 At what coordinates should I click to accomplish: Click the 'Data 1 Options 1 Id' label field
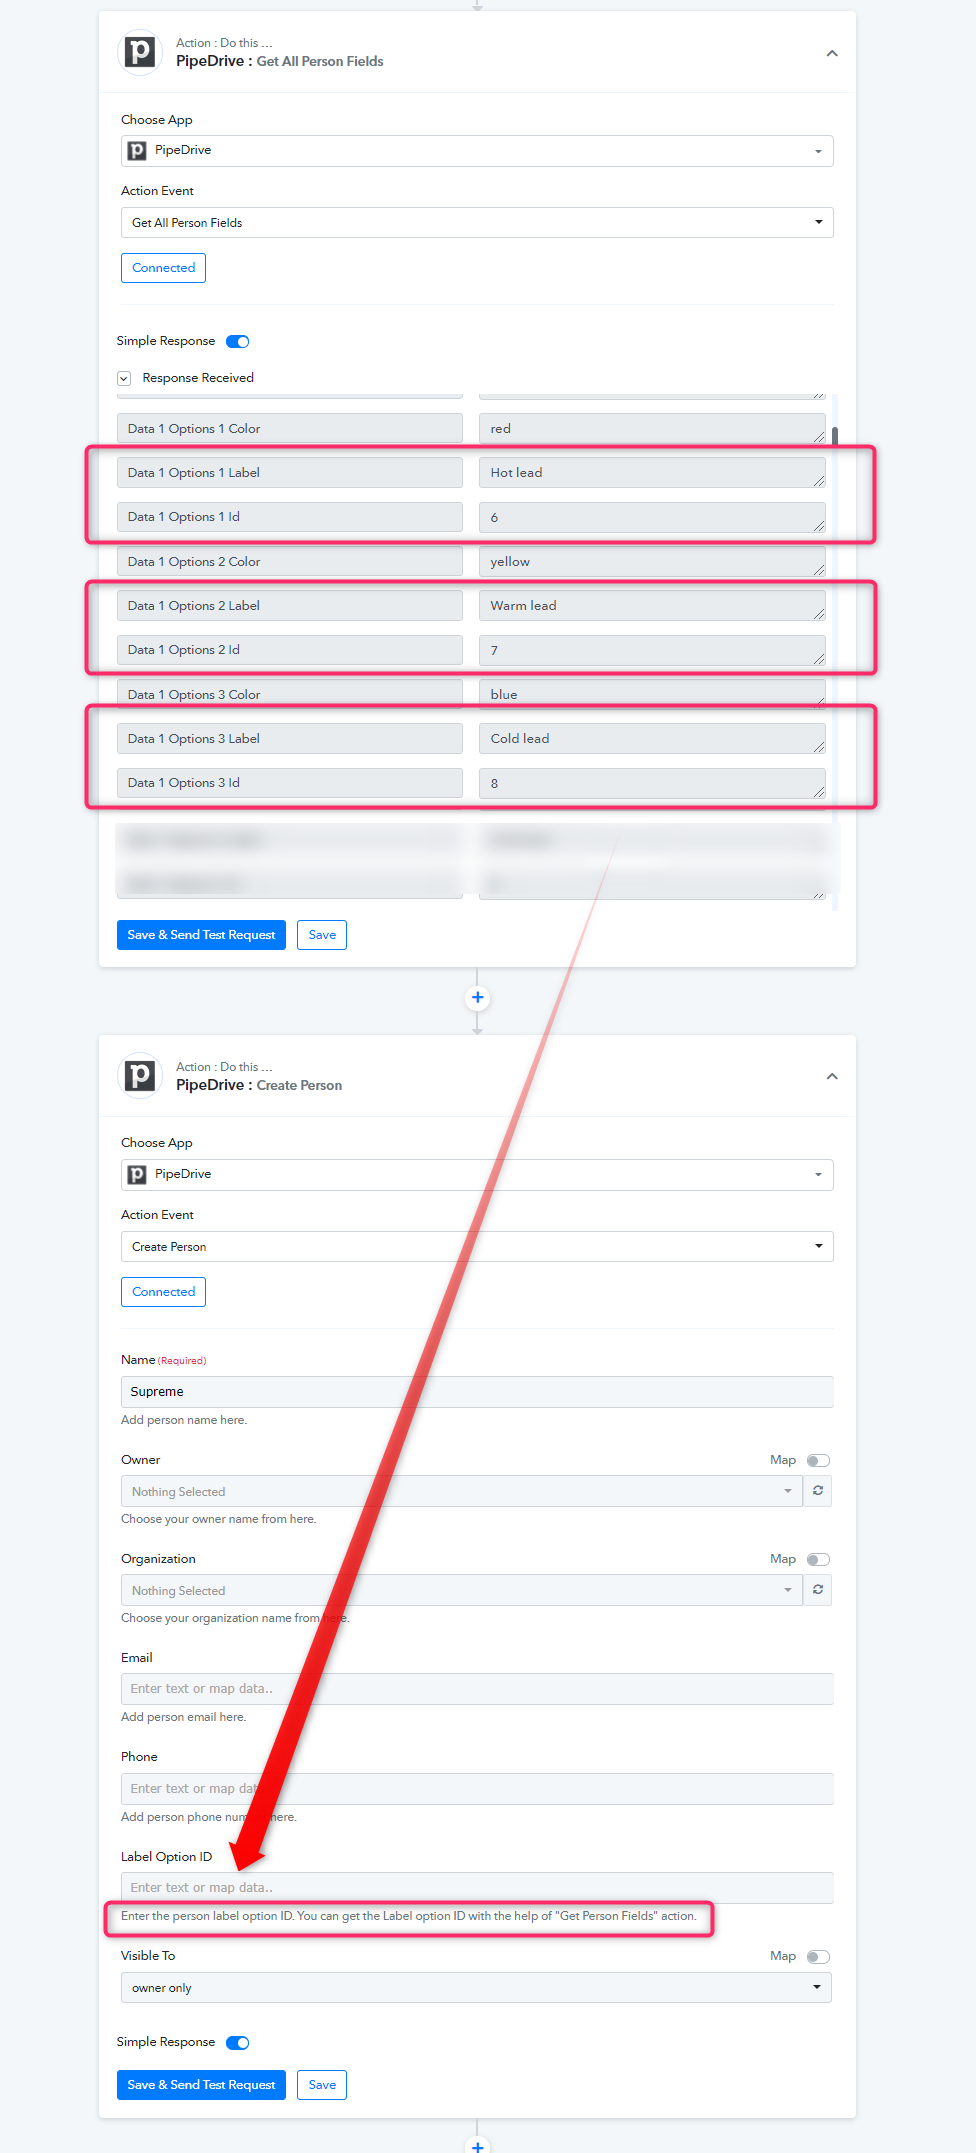pyautogui.click(x=290, y=517)
